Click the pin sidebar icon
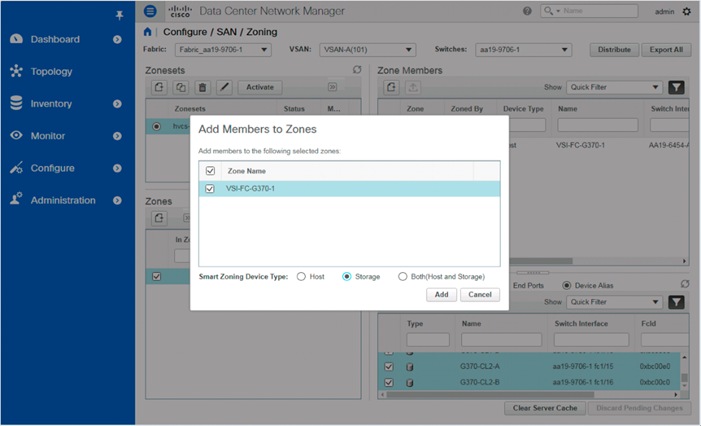Screen dimensions: 701x426 [119, 16]
